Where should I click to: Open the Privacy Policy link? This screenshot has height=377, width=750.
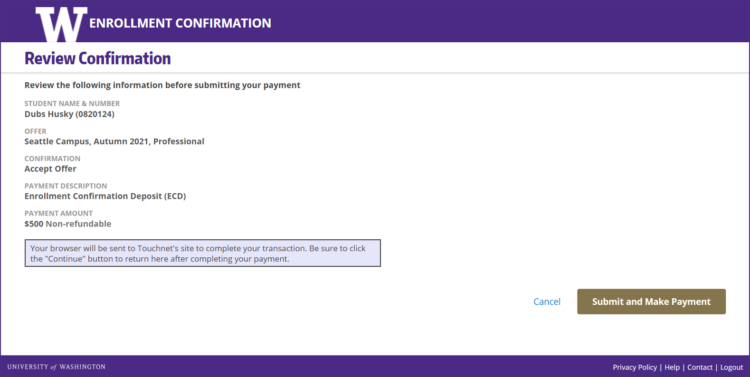pyautogui.click(x=635, y=367)
